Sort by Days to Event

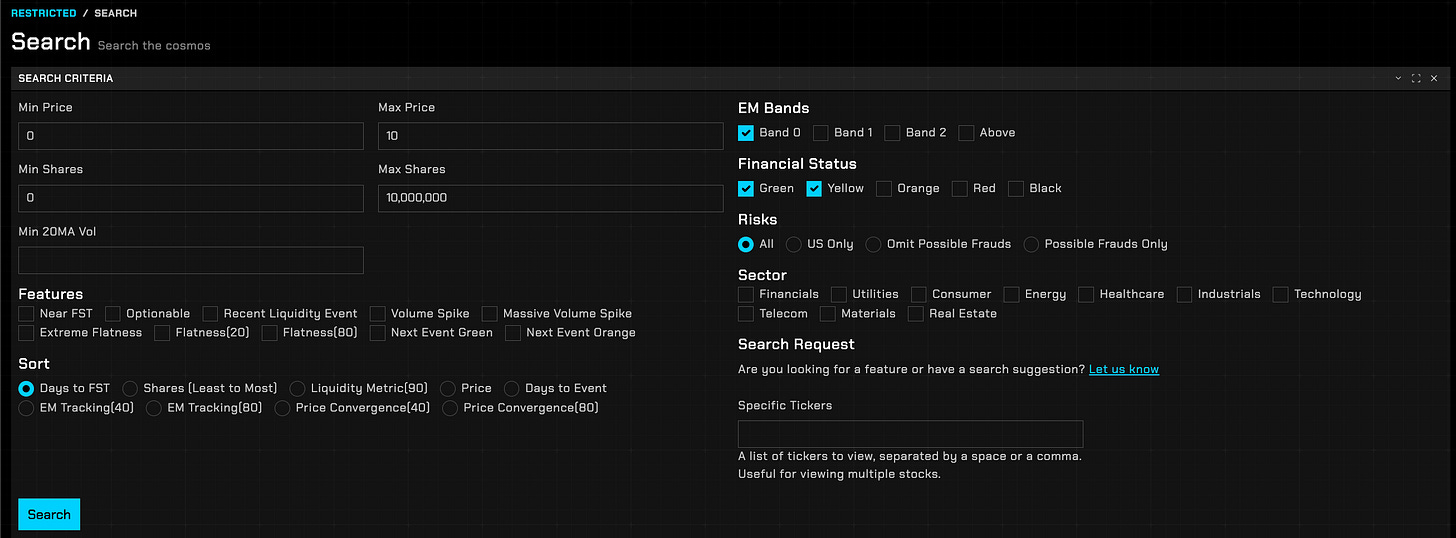click(512, 388)
